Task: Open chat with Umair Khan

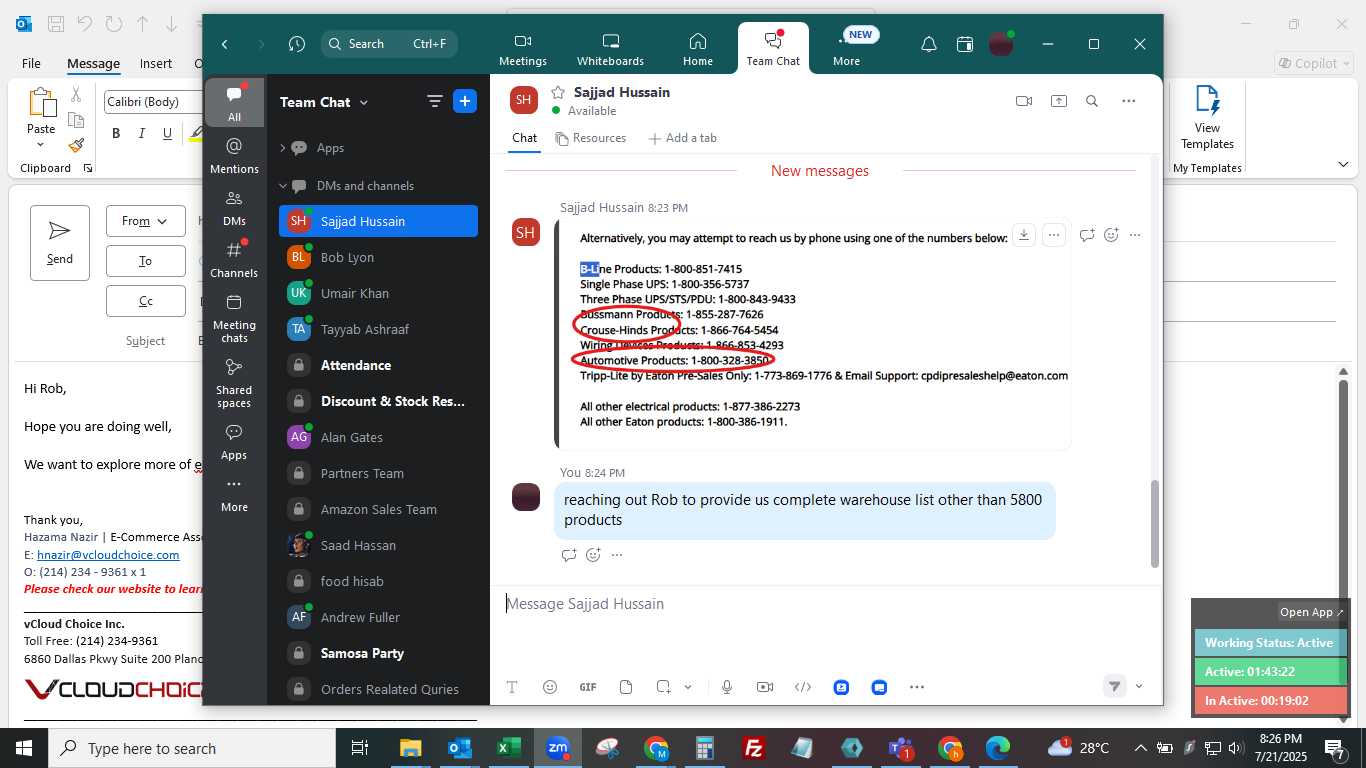Action: click(x=378, y=293)
